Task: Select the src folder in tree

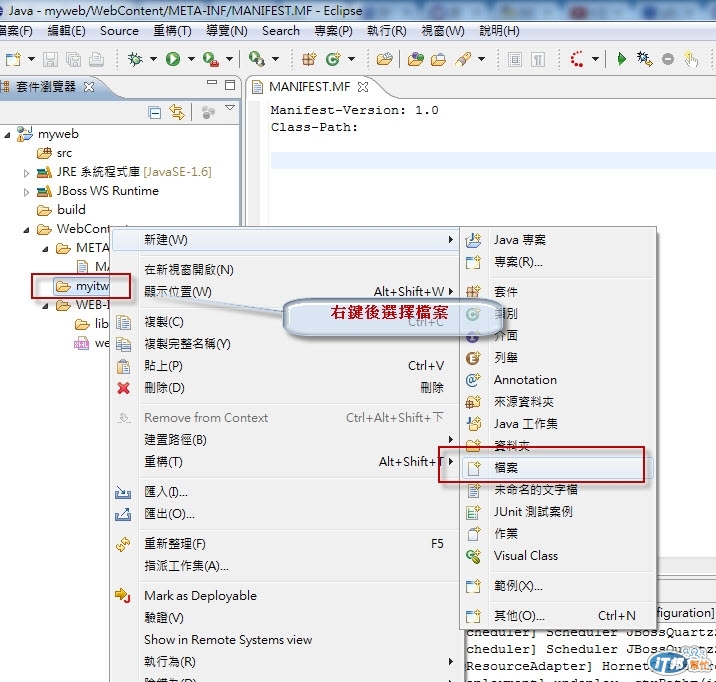Action: (54, 153)
